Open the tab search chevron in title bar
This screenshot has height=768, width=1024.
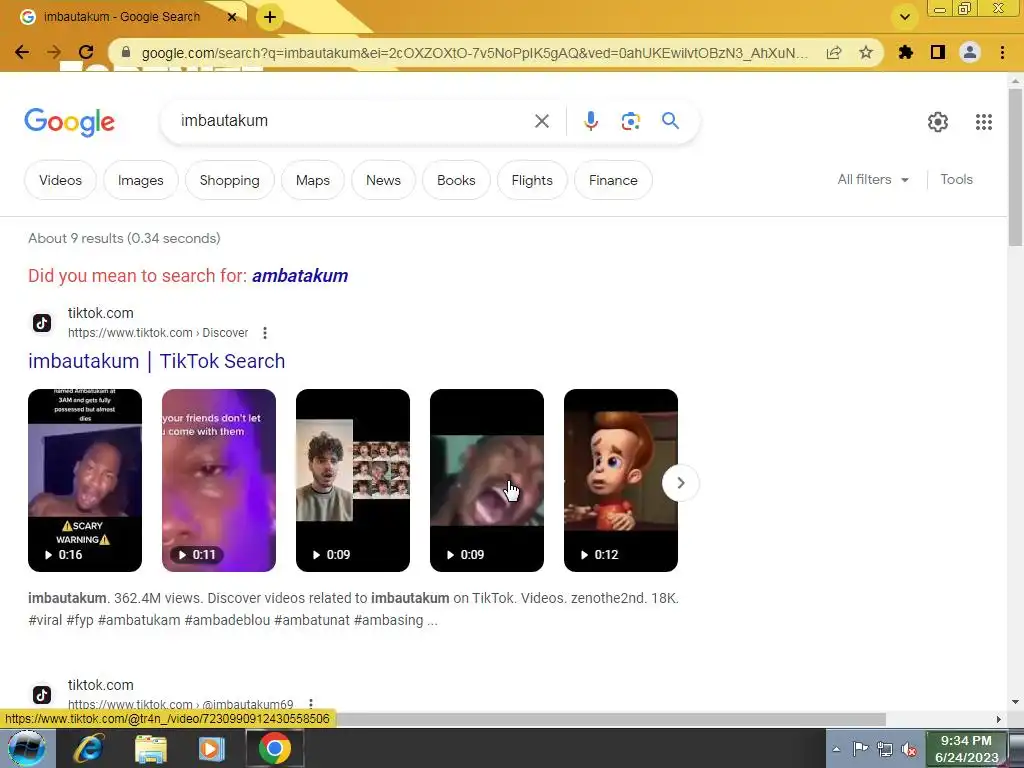(x=905, y=17)
